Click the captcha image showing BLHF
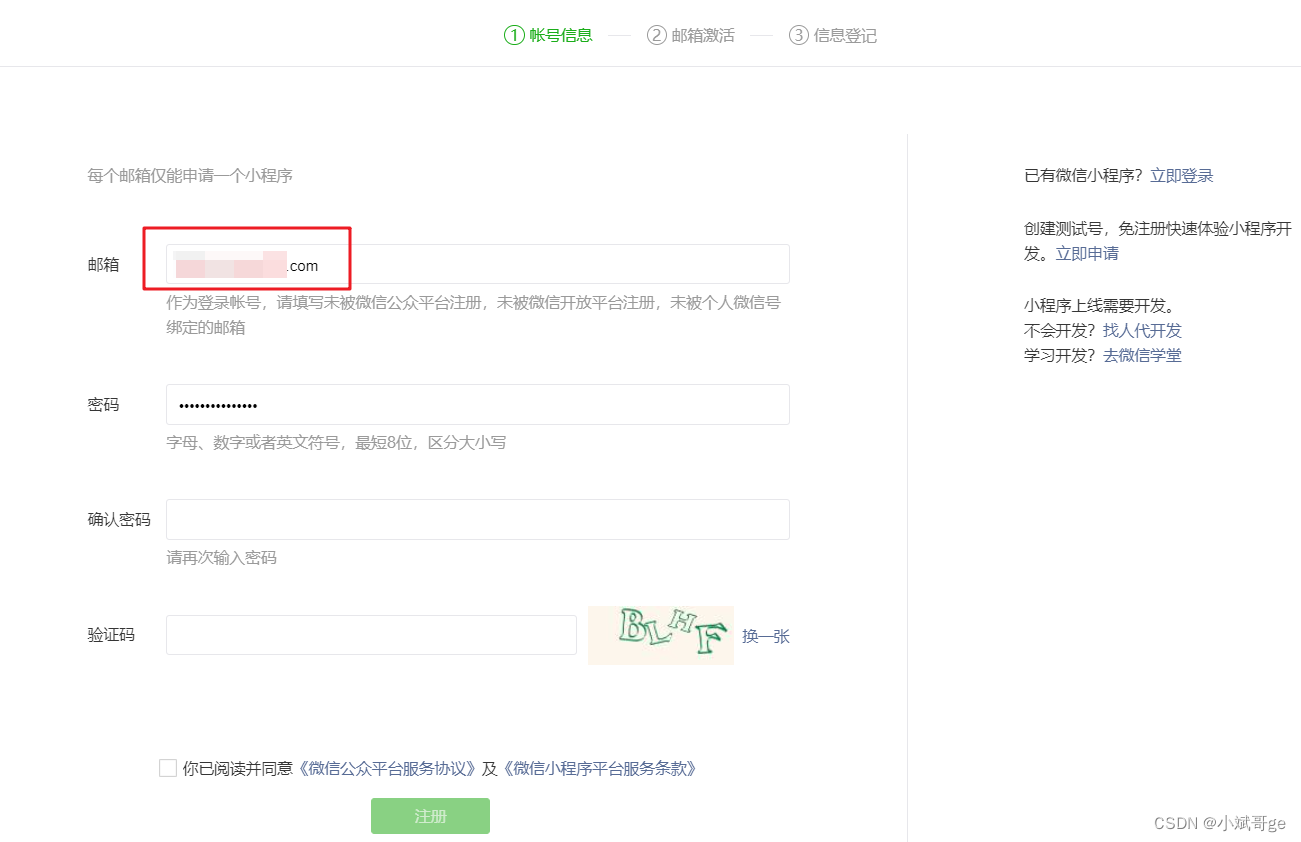 tap(661, 634)
